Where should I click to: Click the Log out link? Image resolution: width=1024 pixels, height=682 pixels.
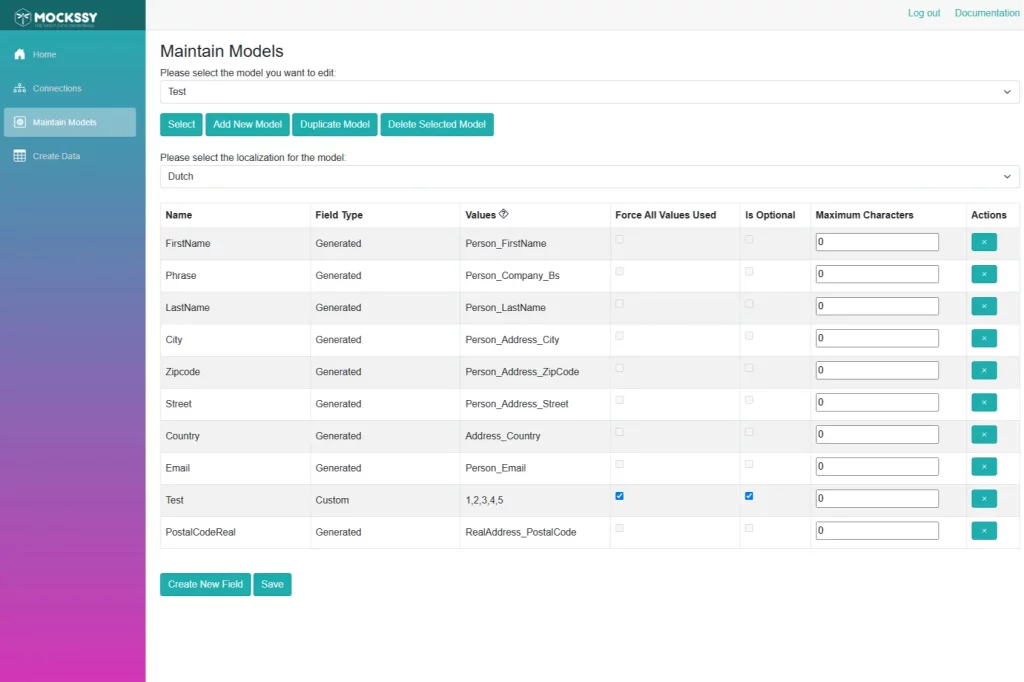pyautogui.click(x=924, y=13)
